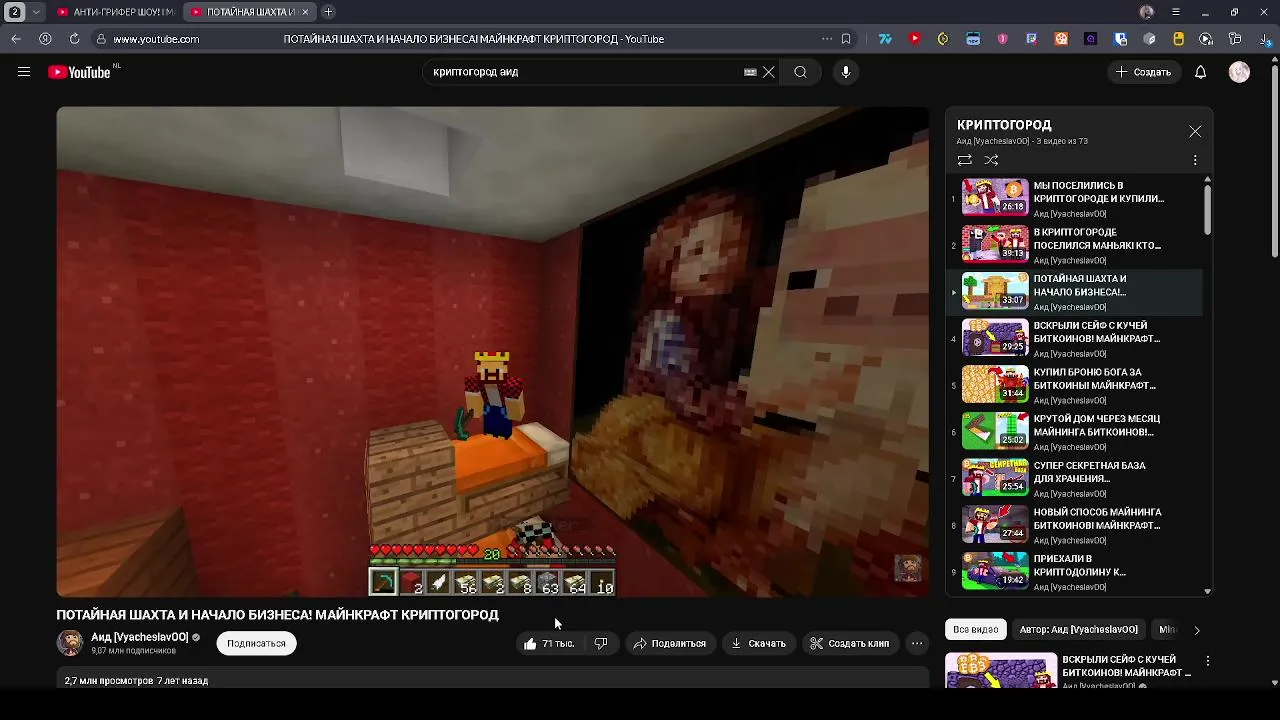Viewport: 1280px width, 720px height.
Task: Click the КРИПТОГОРОД playlist title
Action: 1004,125
